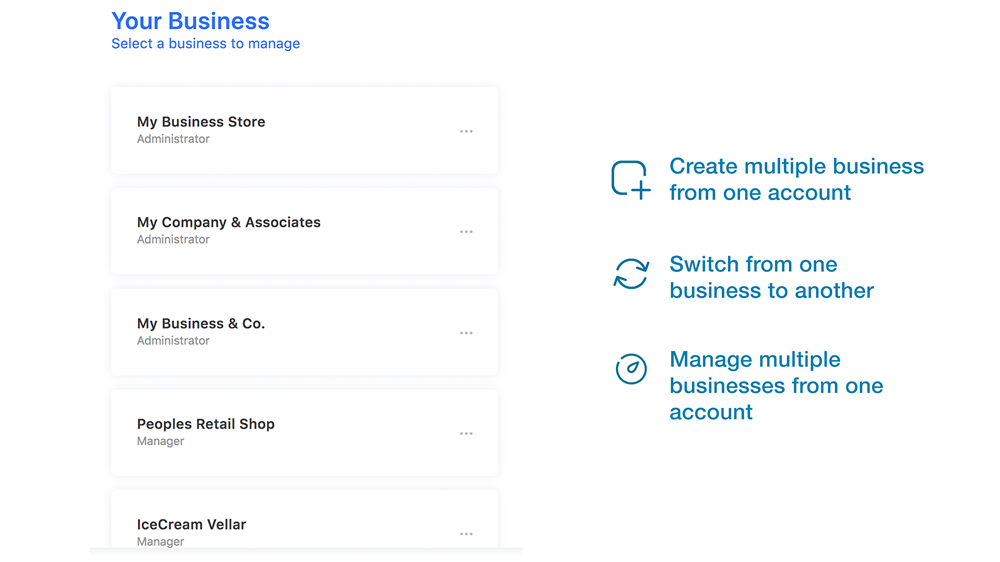Click the manage businesses dashboard gauge icon
The width and height of the screenshot is (1000, 562).
[631, 369]
